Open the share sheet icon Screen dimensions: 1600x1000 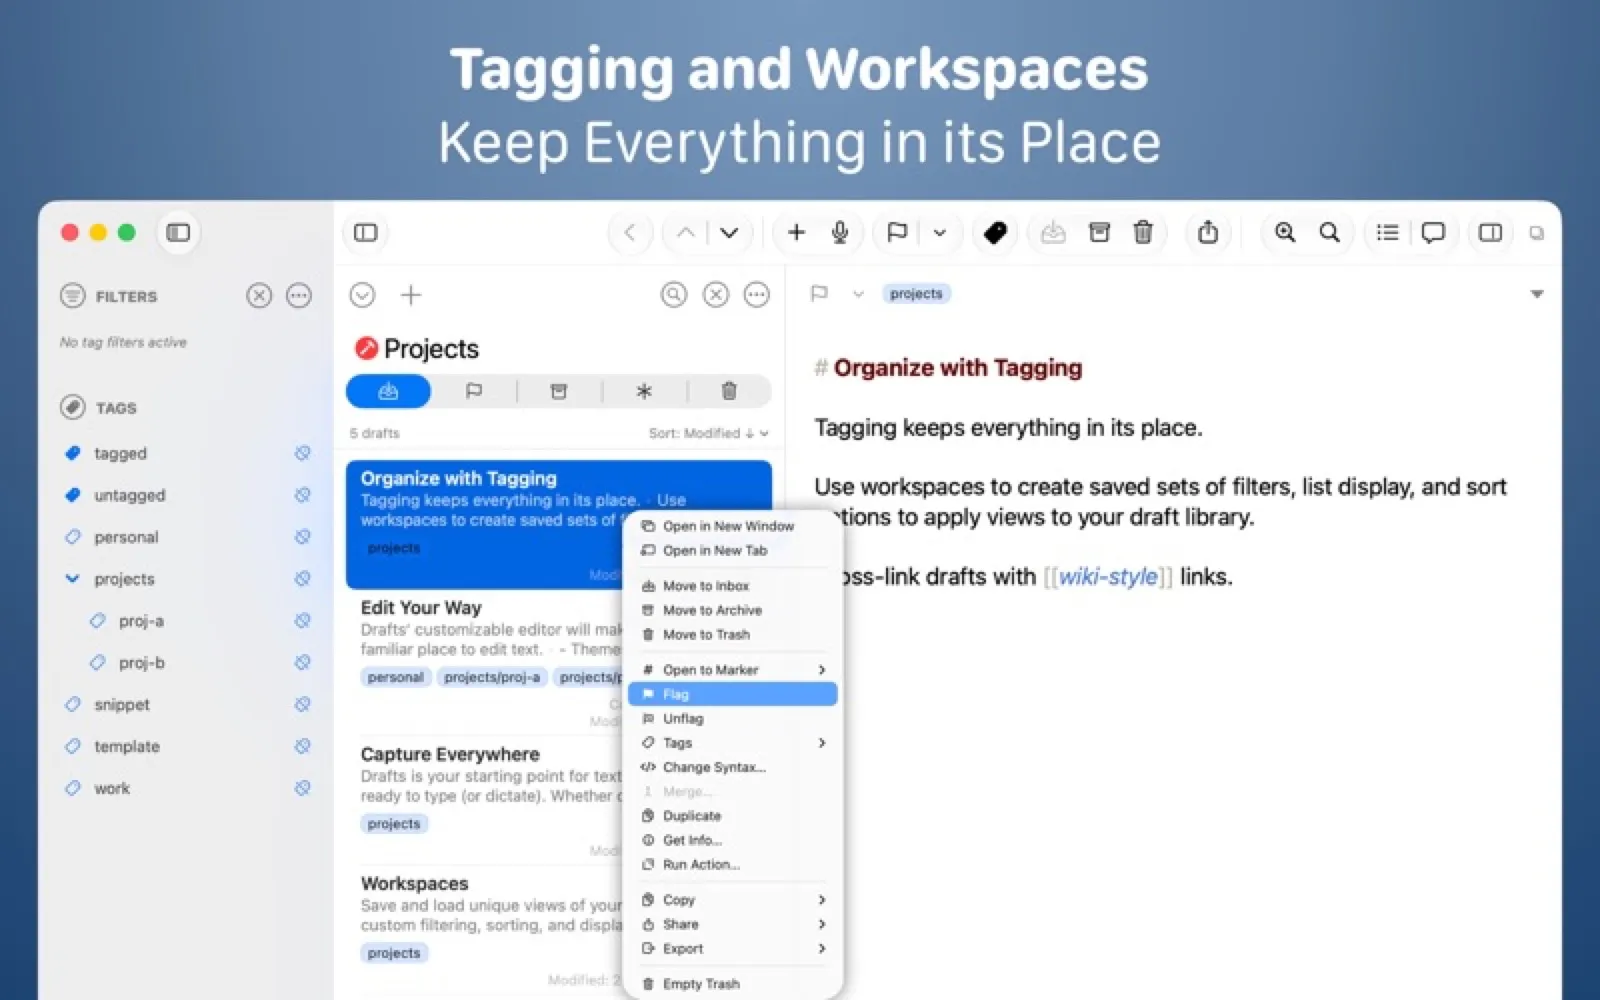click(1208, 232)
